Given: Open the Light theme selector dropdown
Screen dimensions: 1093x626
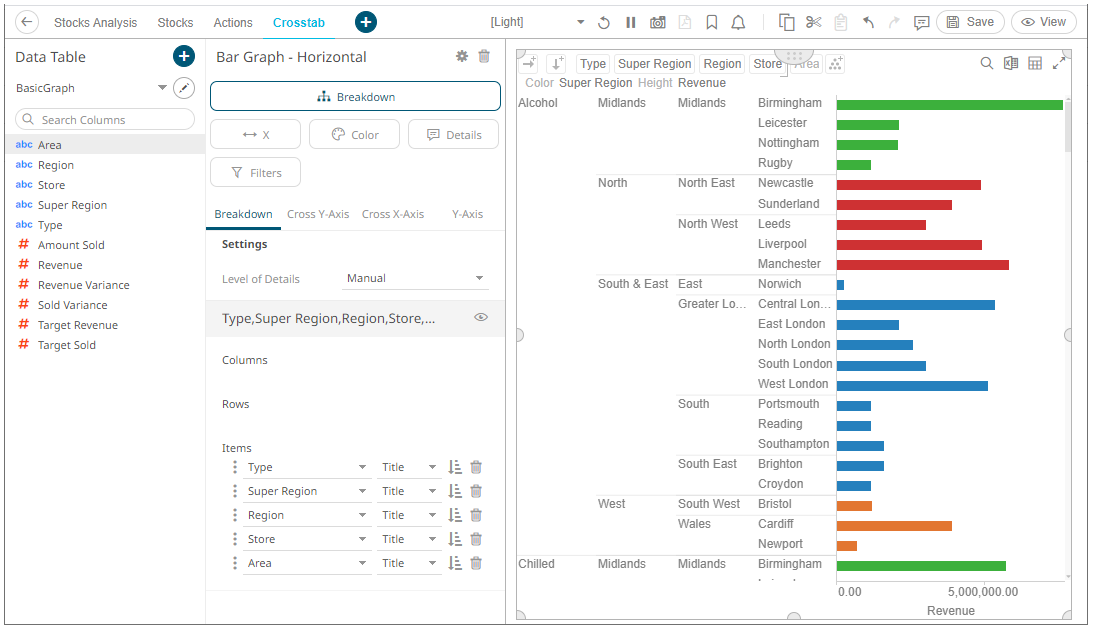Looking at the screenshot, I should coord(578,22).
